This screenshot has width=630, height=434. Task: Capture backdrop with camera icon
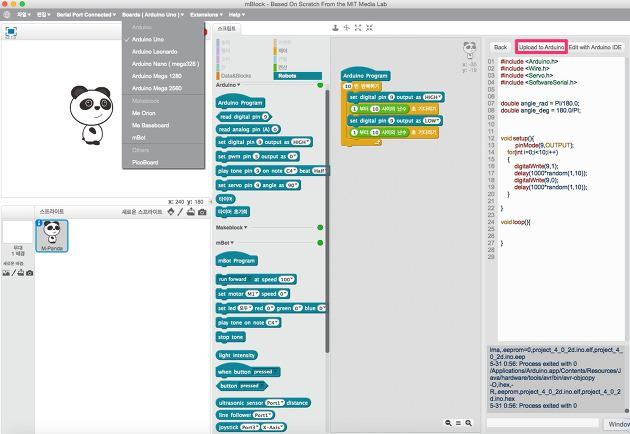29,273
